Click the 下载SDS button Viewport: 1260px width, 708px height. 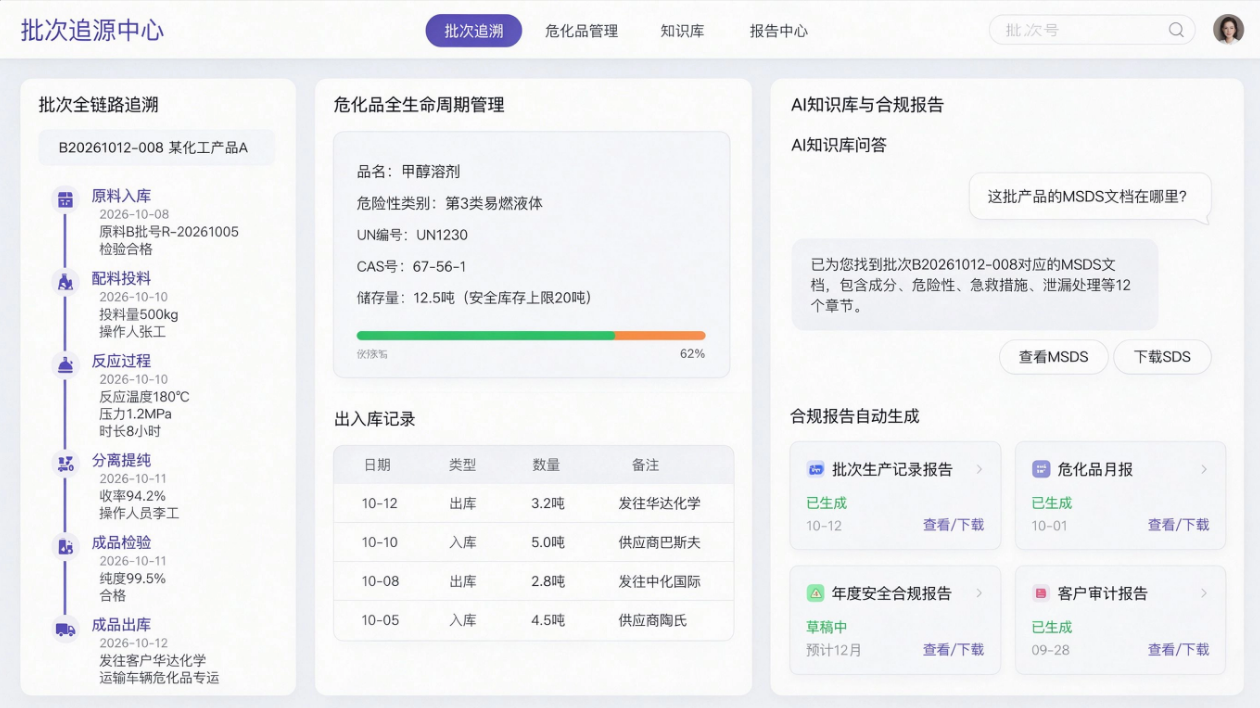1162,357
